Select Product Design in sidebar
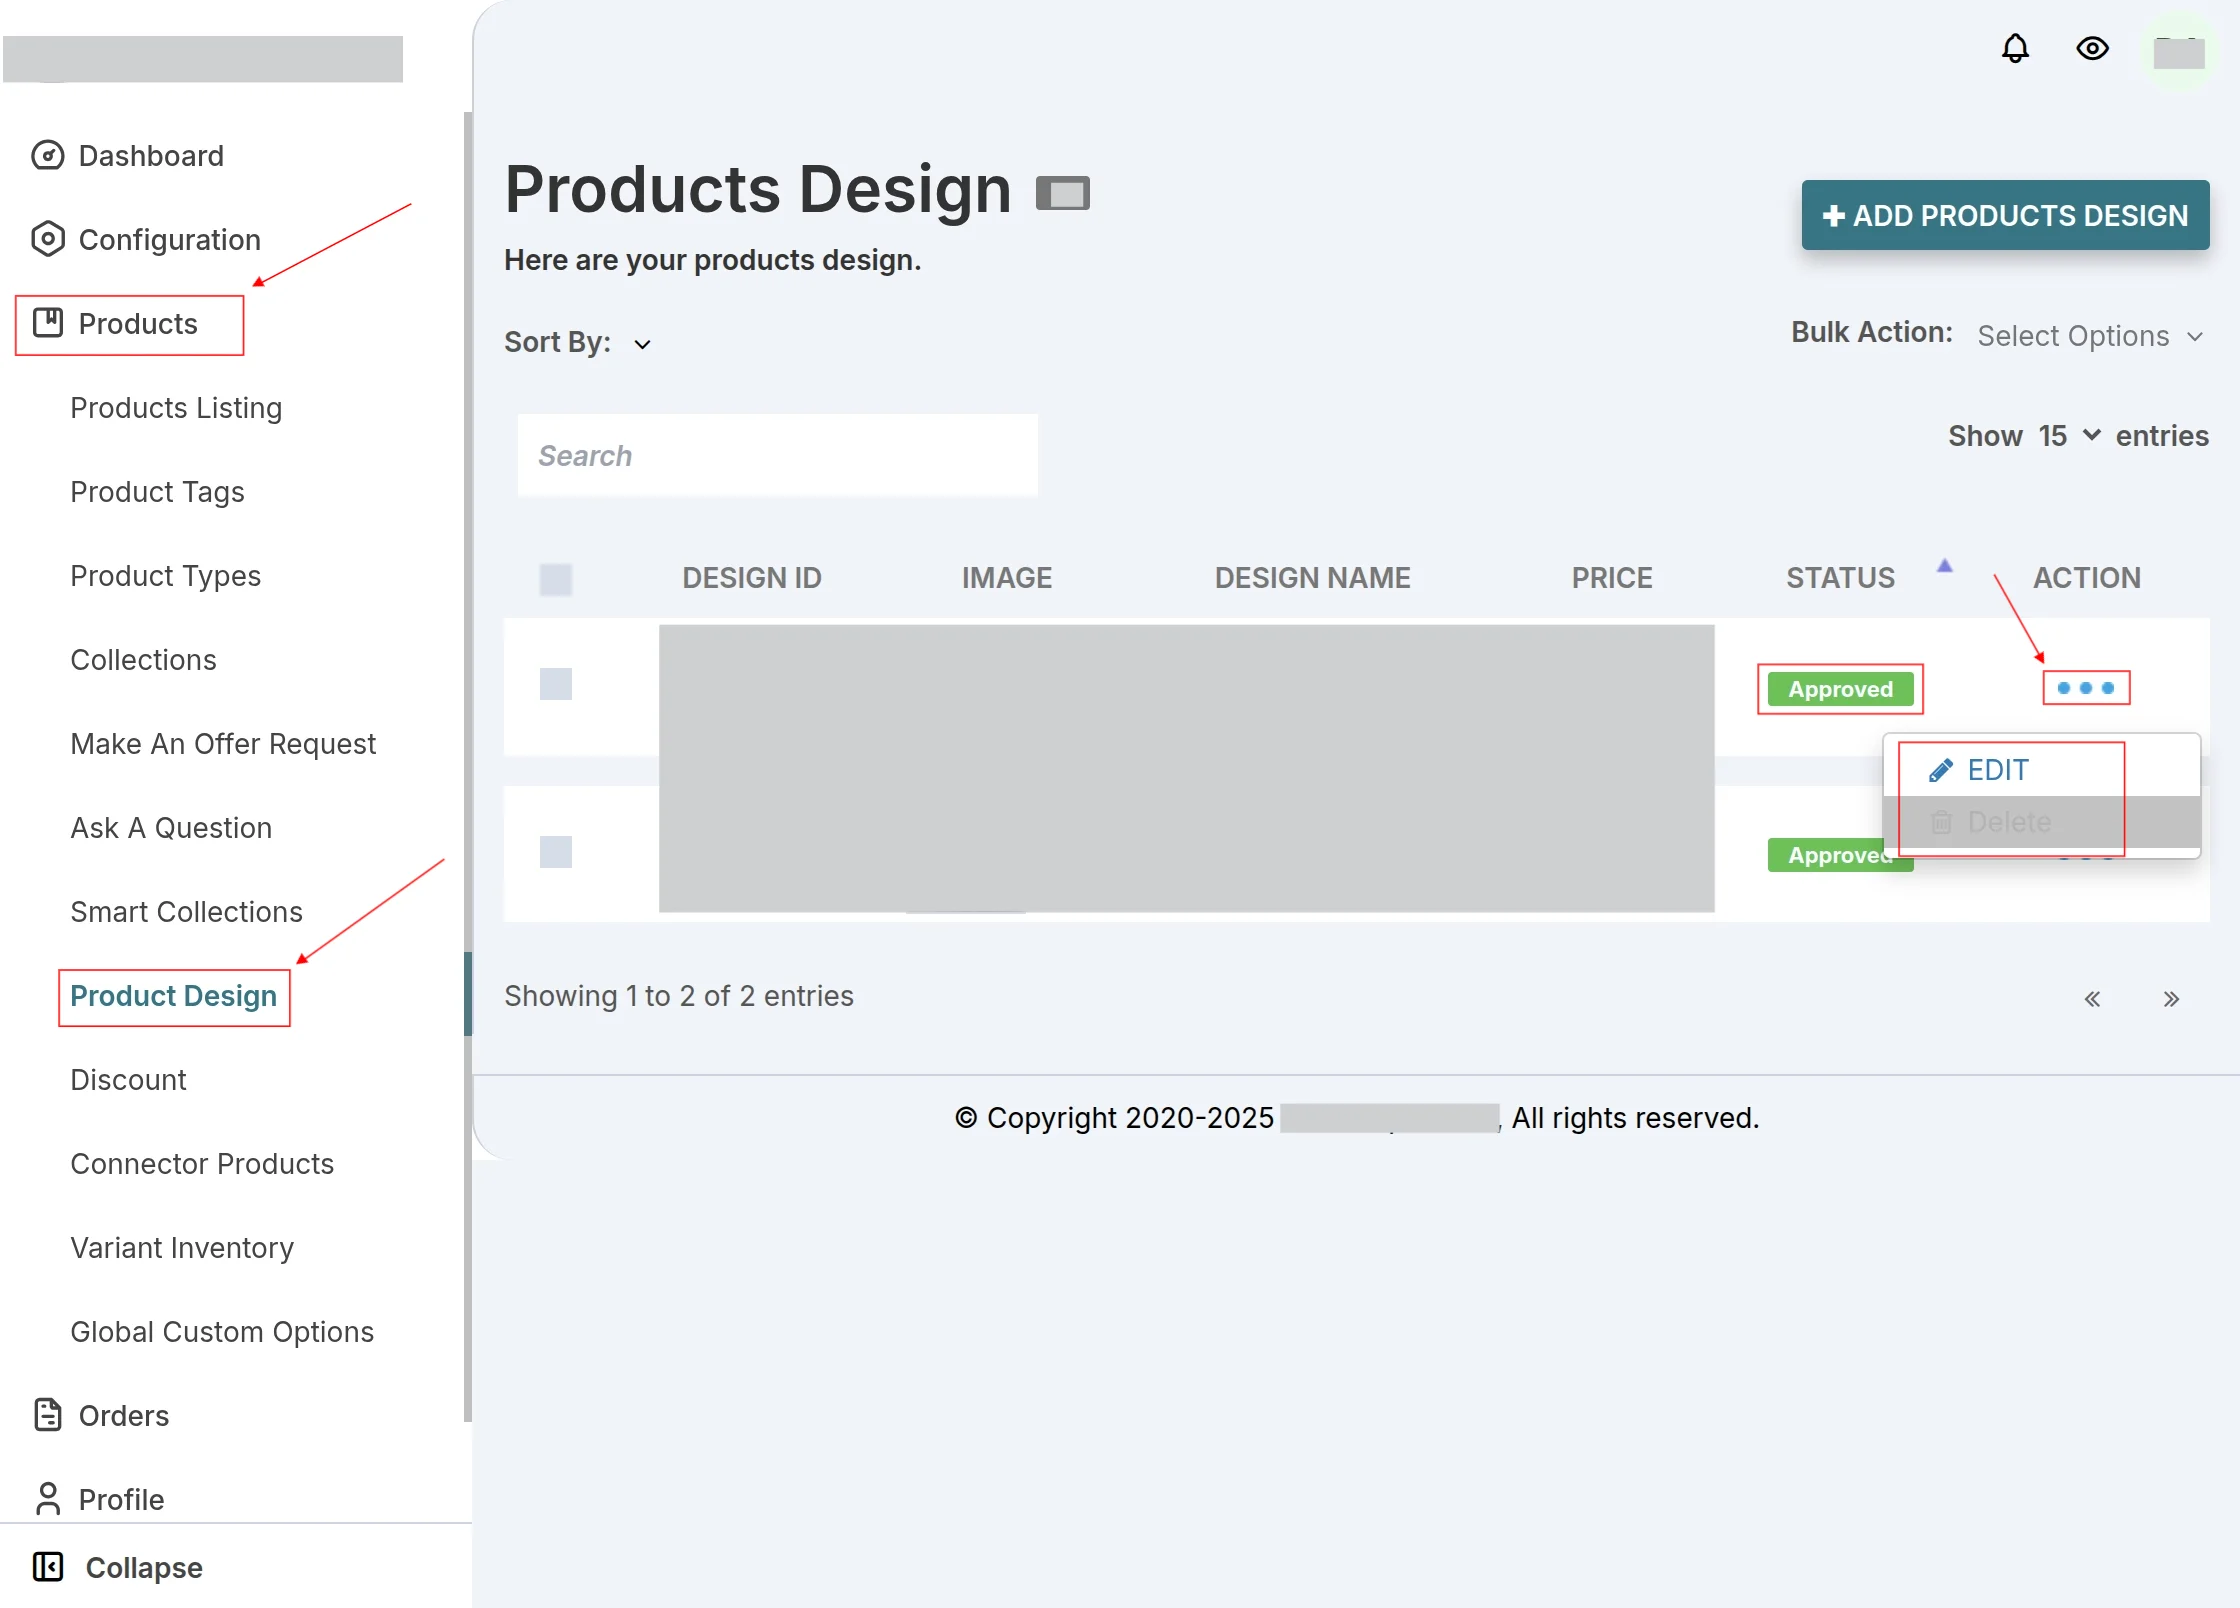This screenshot has height=1608, width=2240. click(173, 996)
